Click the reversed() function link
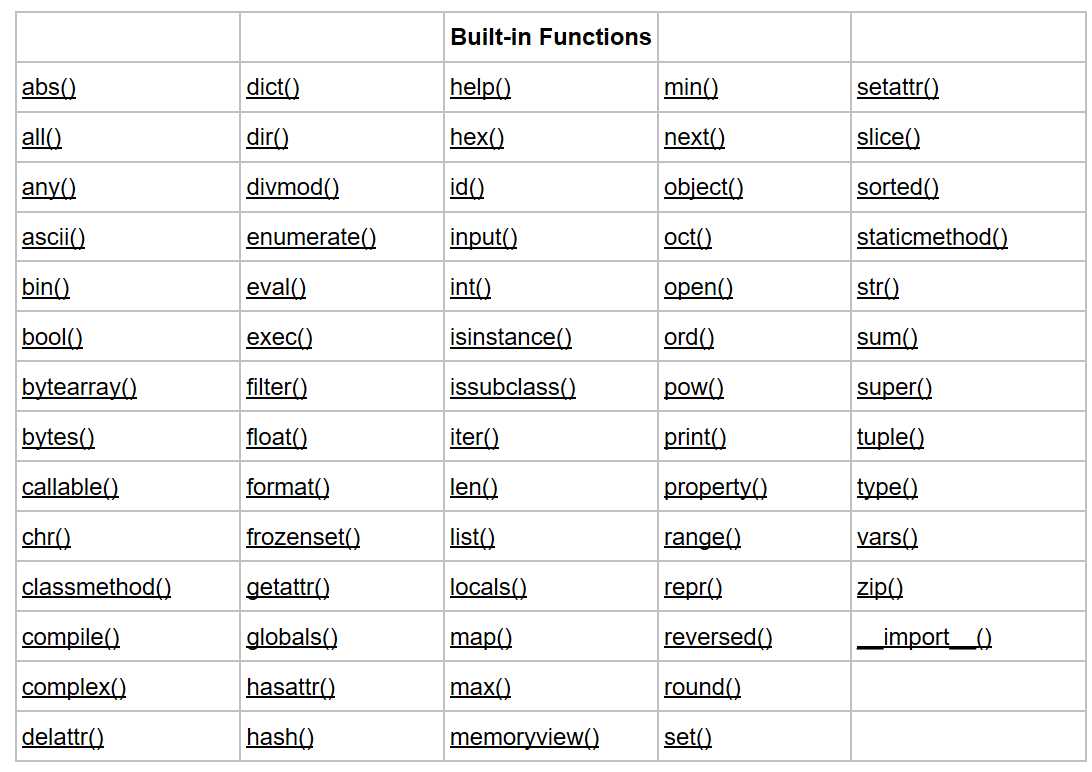The height and width of the screenshot is (772, 1092). click(718, 638)
